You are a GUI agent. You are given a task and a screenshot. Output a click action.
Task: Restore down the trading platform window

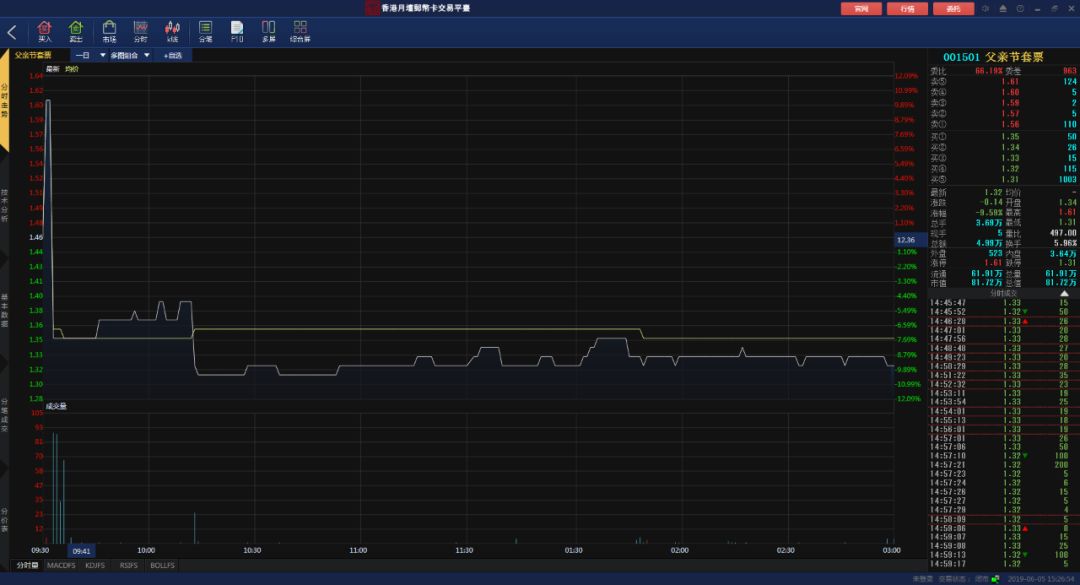coord(1055,8)
